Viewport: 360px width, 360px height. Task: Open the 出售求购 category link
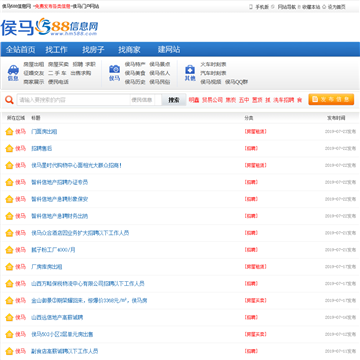[x=81, y=73]
